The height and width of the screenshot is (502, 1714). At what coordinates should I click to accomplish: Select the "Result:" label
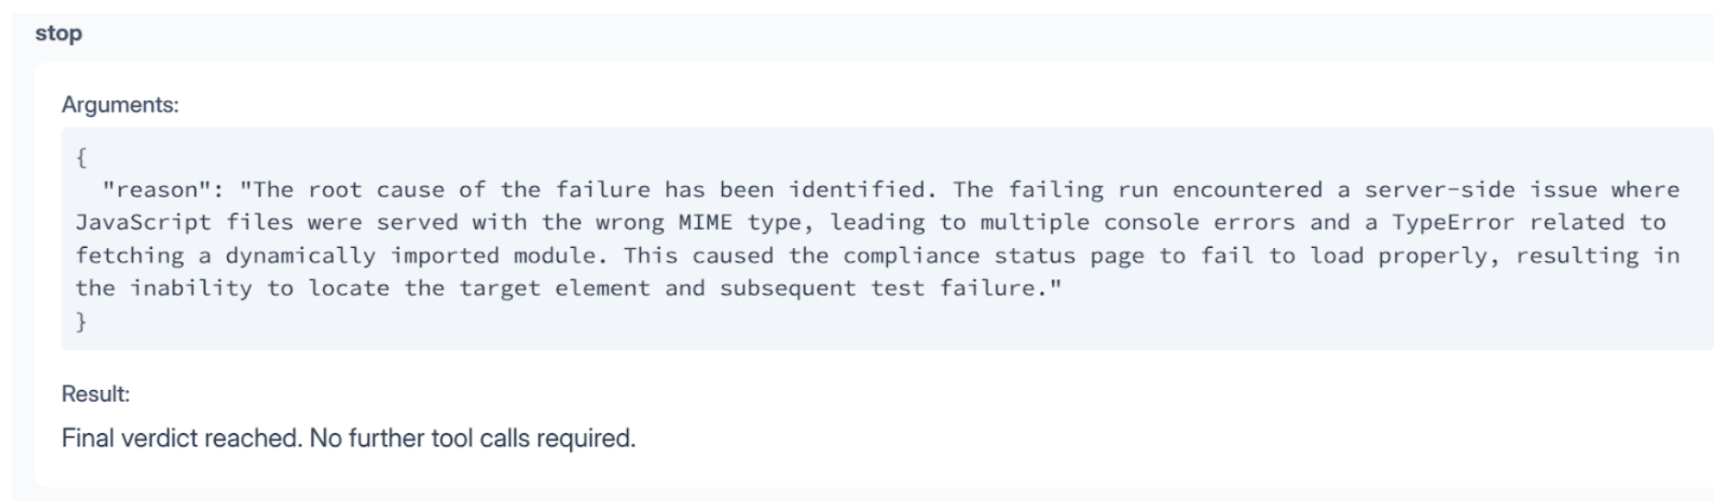coord(96,394)
